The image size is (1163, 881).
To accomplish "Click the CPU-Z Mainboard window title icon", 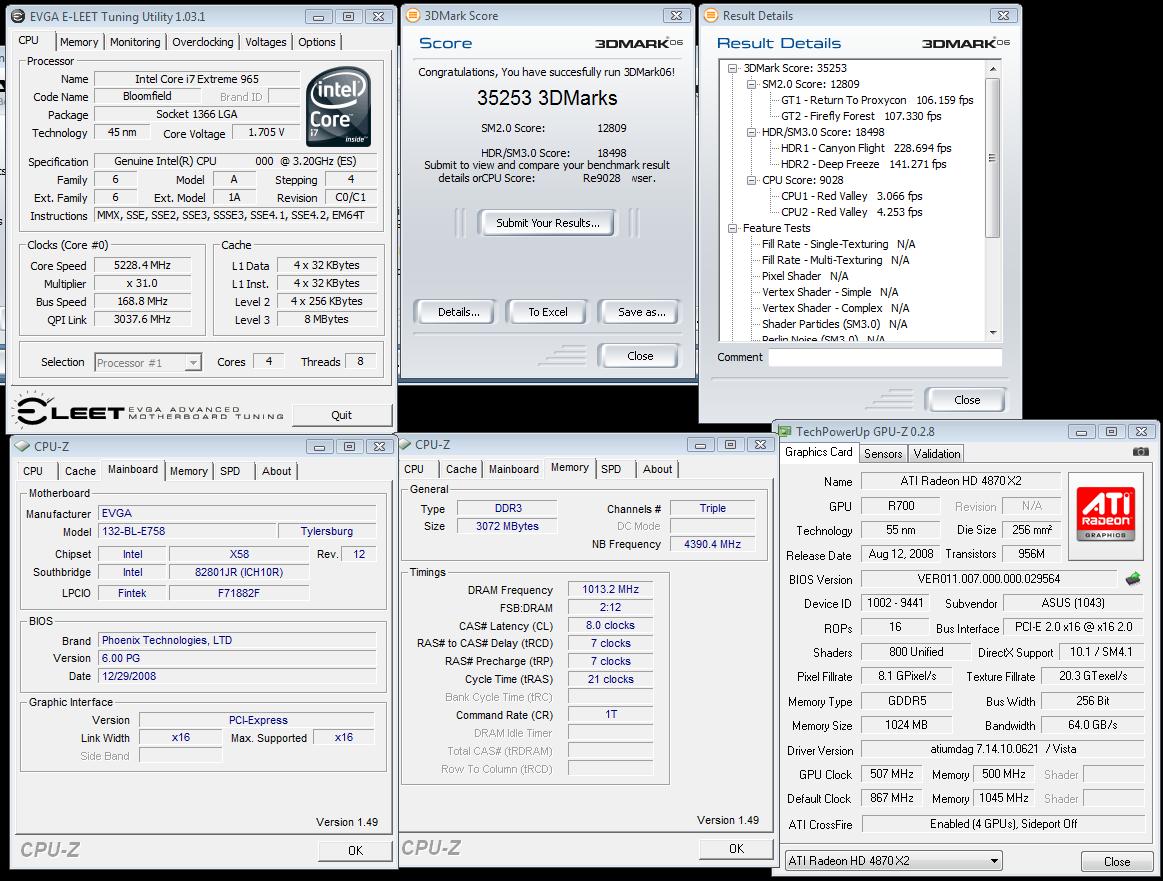I will [22, 446].
